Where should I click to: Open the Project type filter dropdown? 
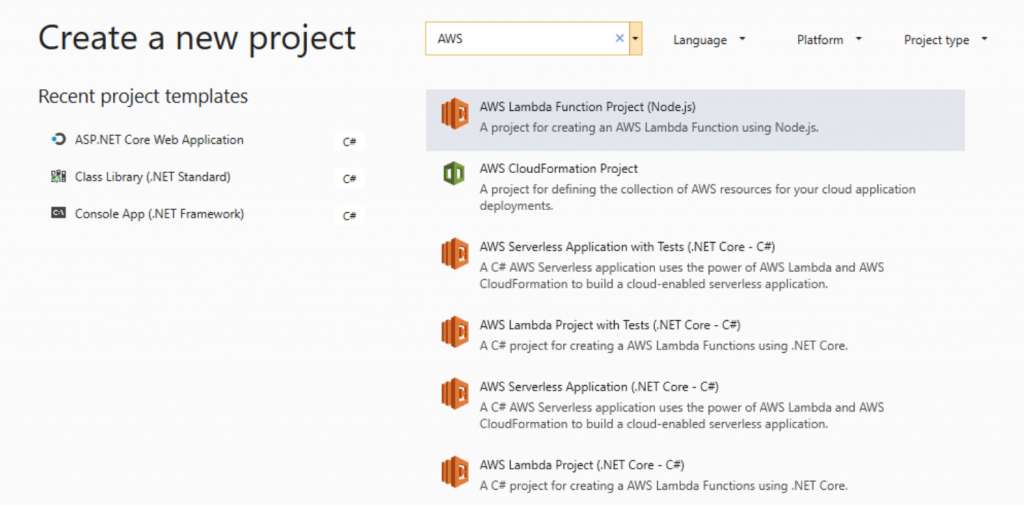(945, 40)
